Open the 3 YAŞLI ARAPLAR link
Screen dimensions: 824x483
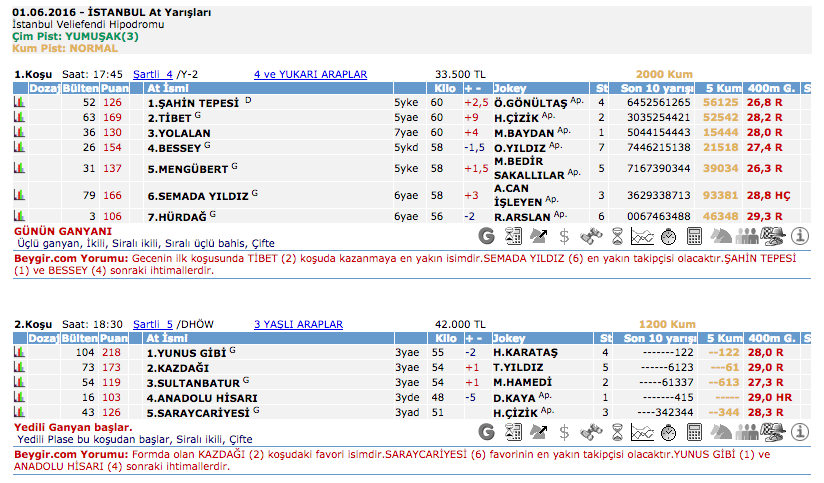pyautogui.click(x=298, y=324)
